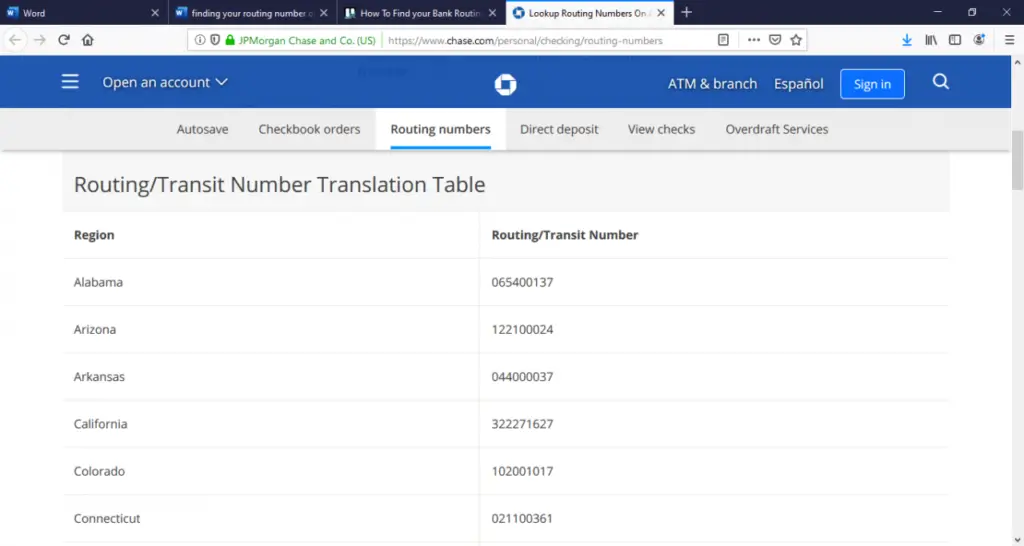The image size is (1024, 546).
Task: Reload the current Chase page
Action: coord(63,40)
